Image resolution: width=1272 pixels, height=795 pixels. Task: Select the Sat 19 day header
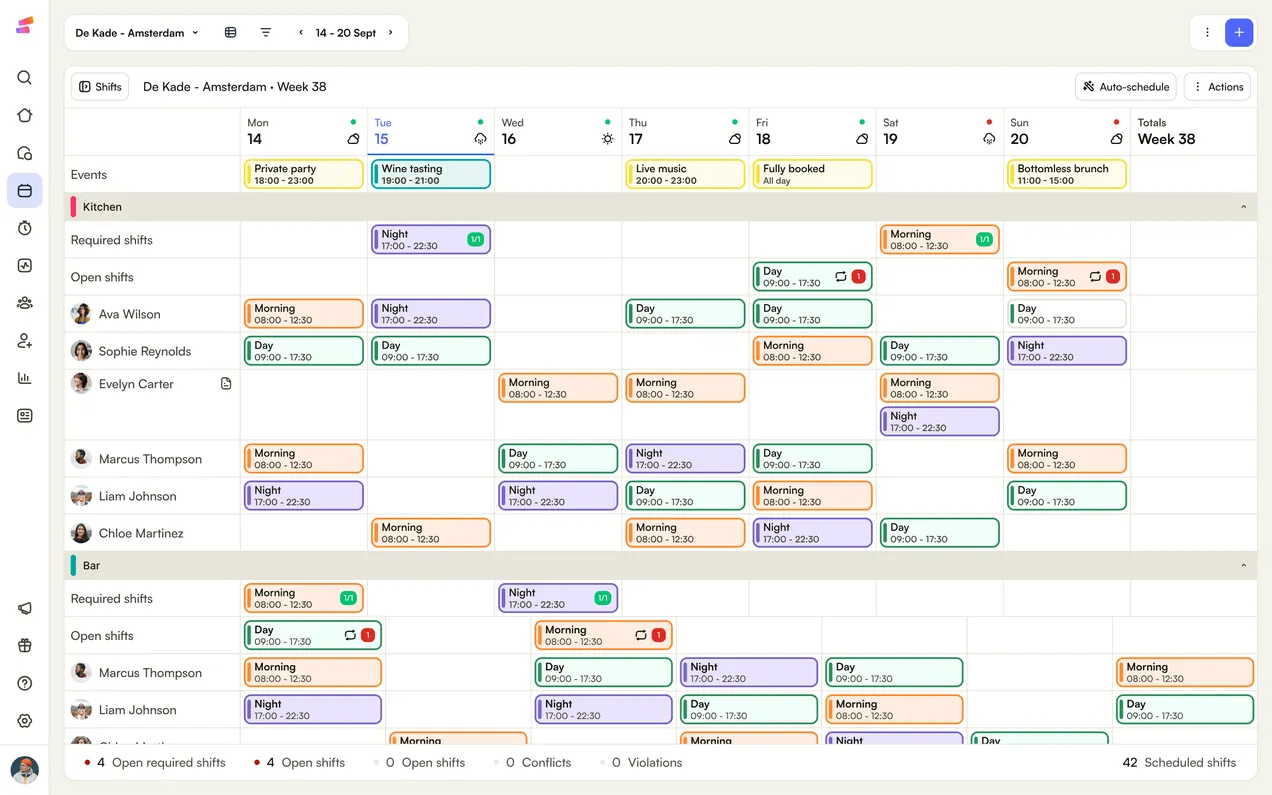point(939,131)
